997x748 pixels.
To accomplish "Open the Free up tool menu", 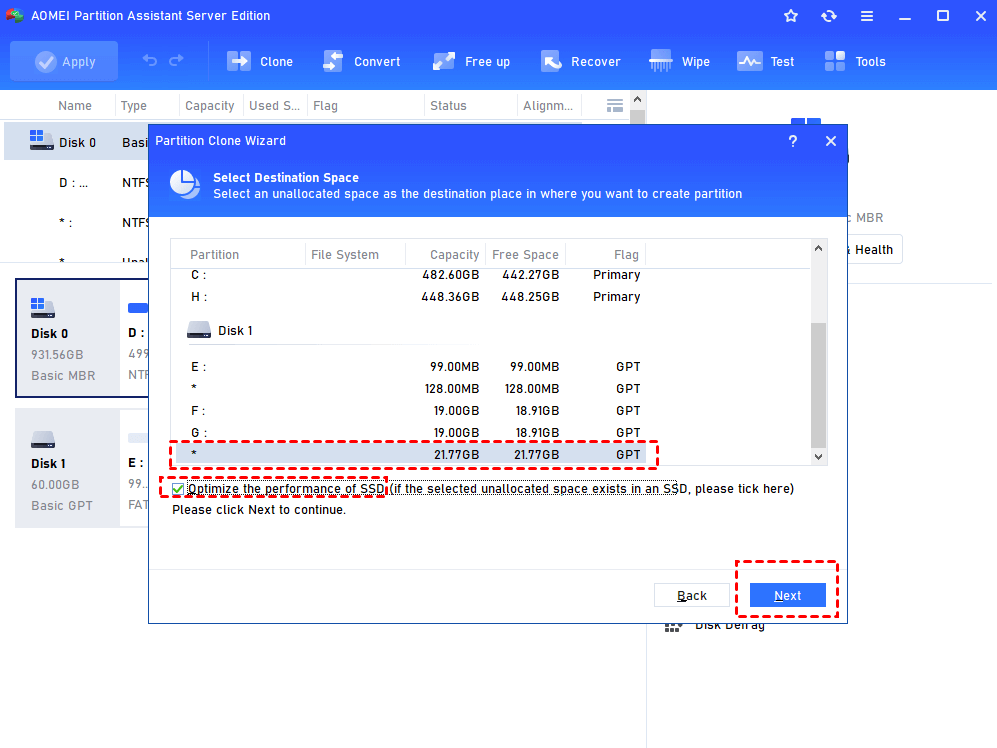I will coord(471,62).
